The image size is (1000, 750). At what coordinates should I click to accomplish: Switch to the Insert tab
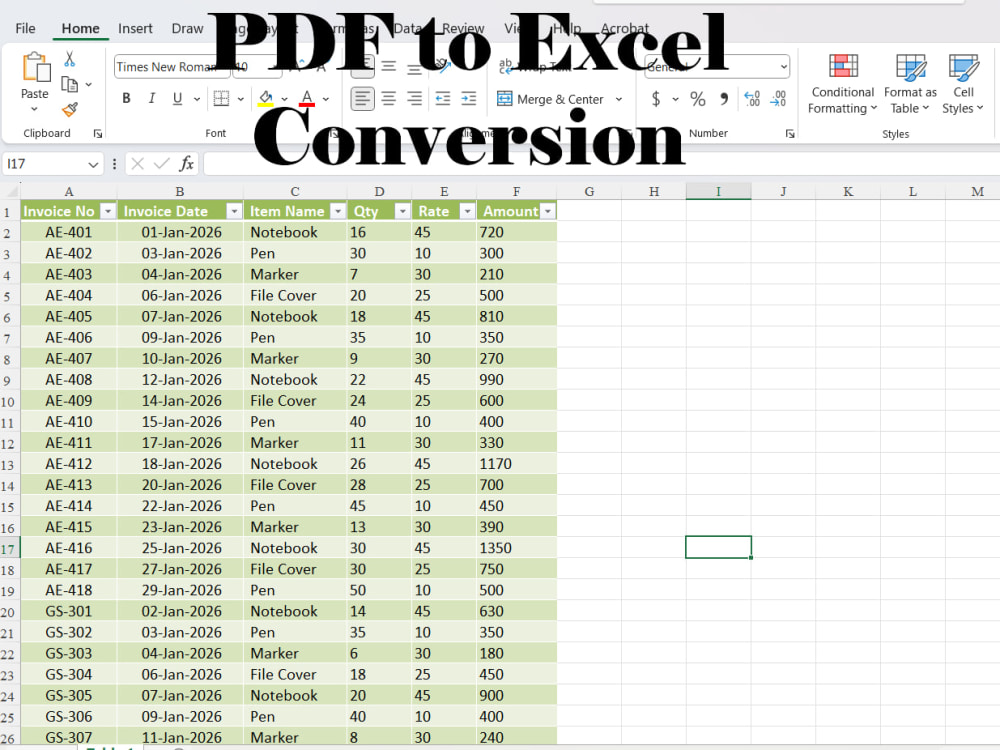[135, 29]
